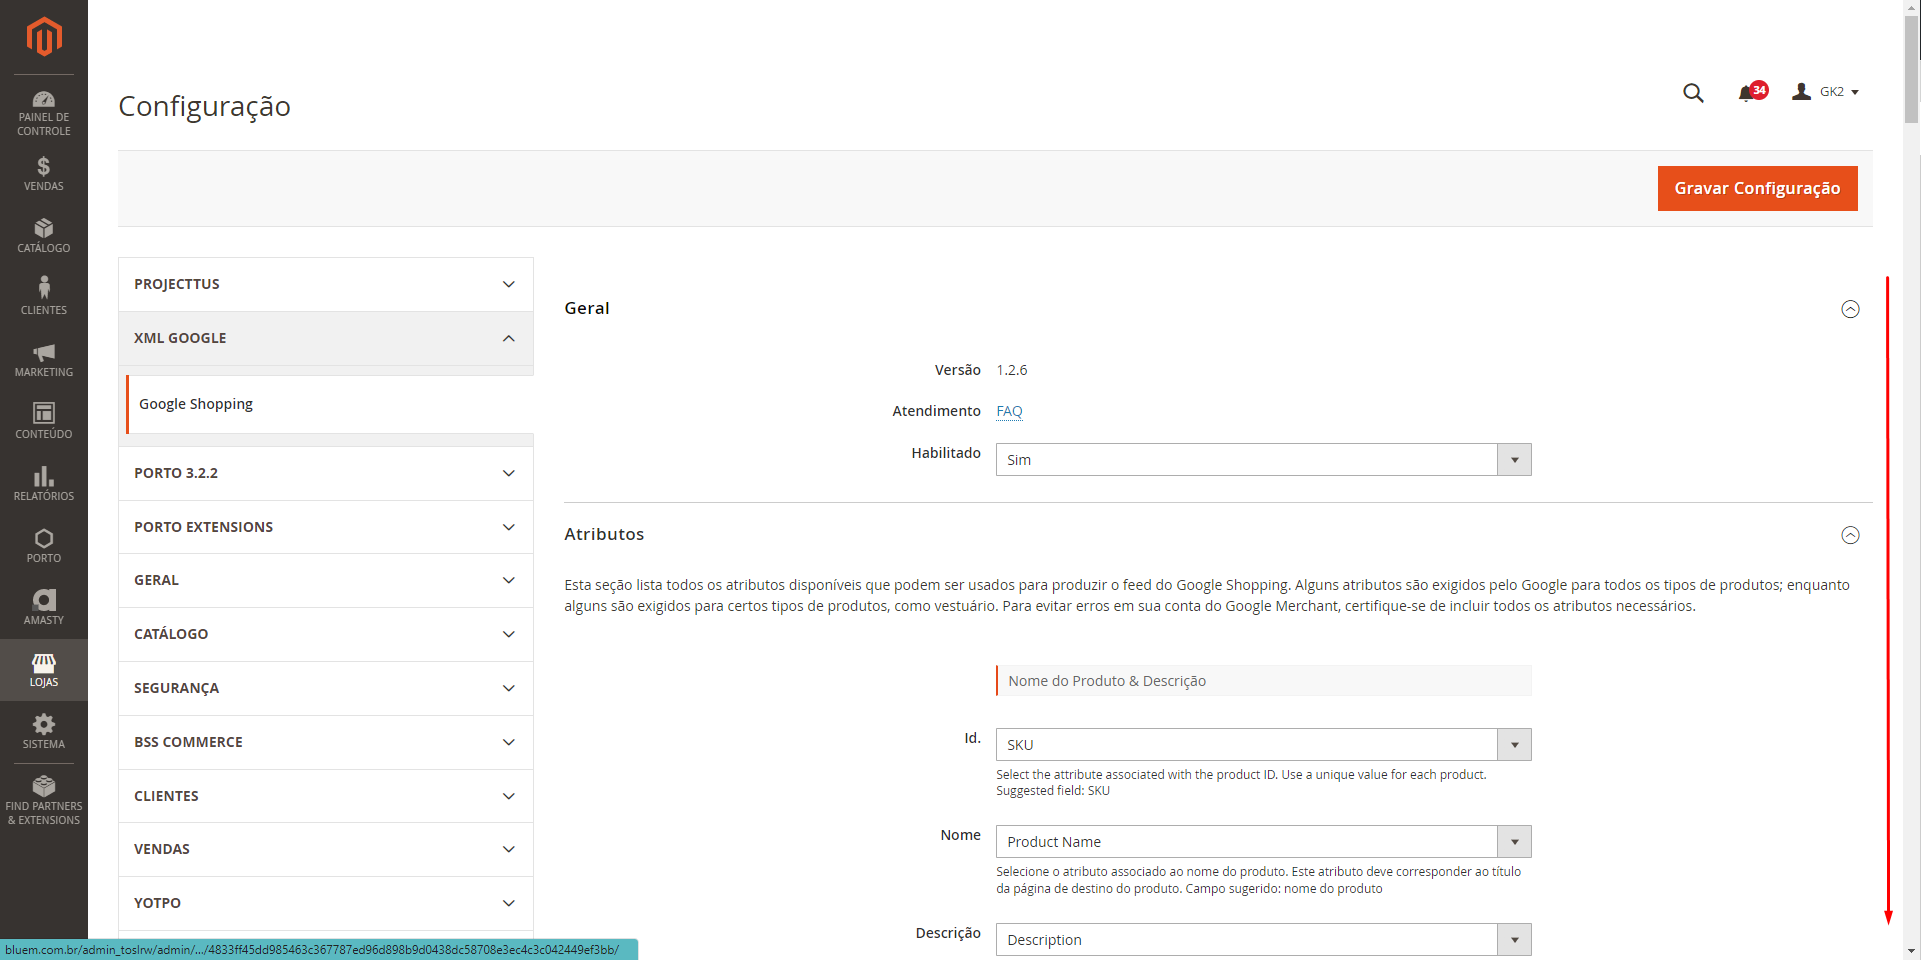Image resolution: width=1921 pixels, height=960 pixels.
Task: Click the Configuração page title
Action: click(x=204, y=106)
